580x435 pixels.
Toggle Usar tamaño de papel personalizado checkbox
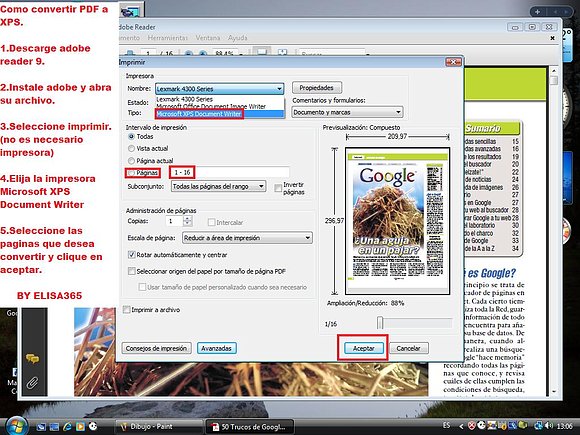[x=142, y=287]
